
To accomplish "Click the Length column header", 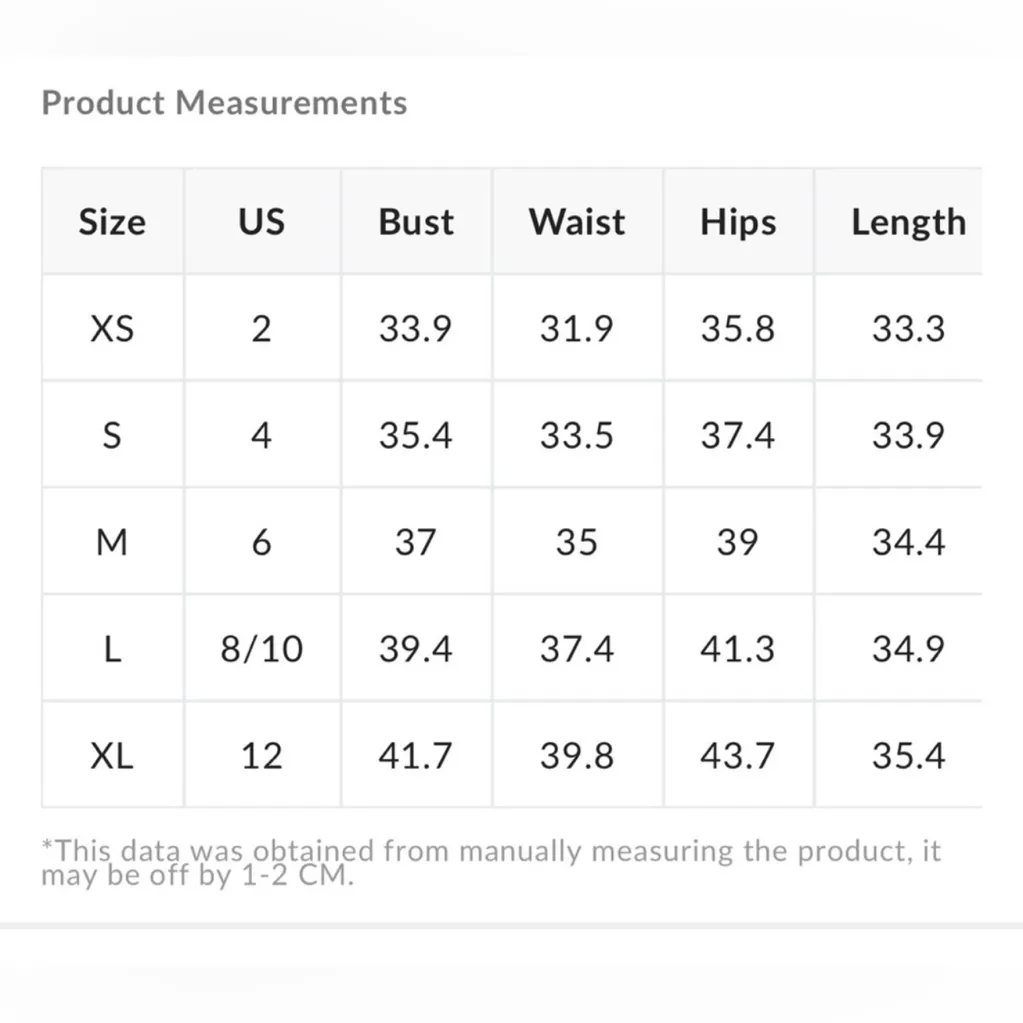I will click(x=908, y=222).
